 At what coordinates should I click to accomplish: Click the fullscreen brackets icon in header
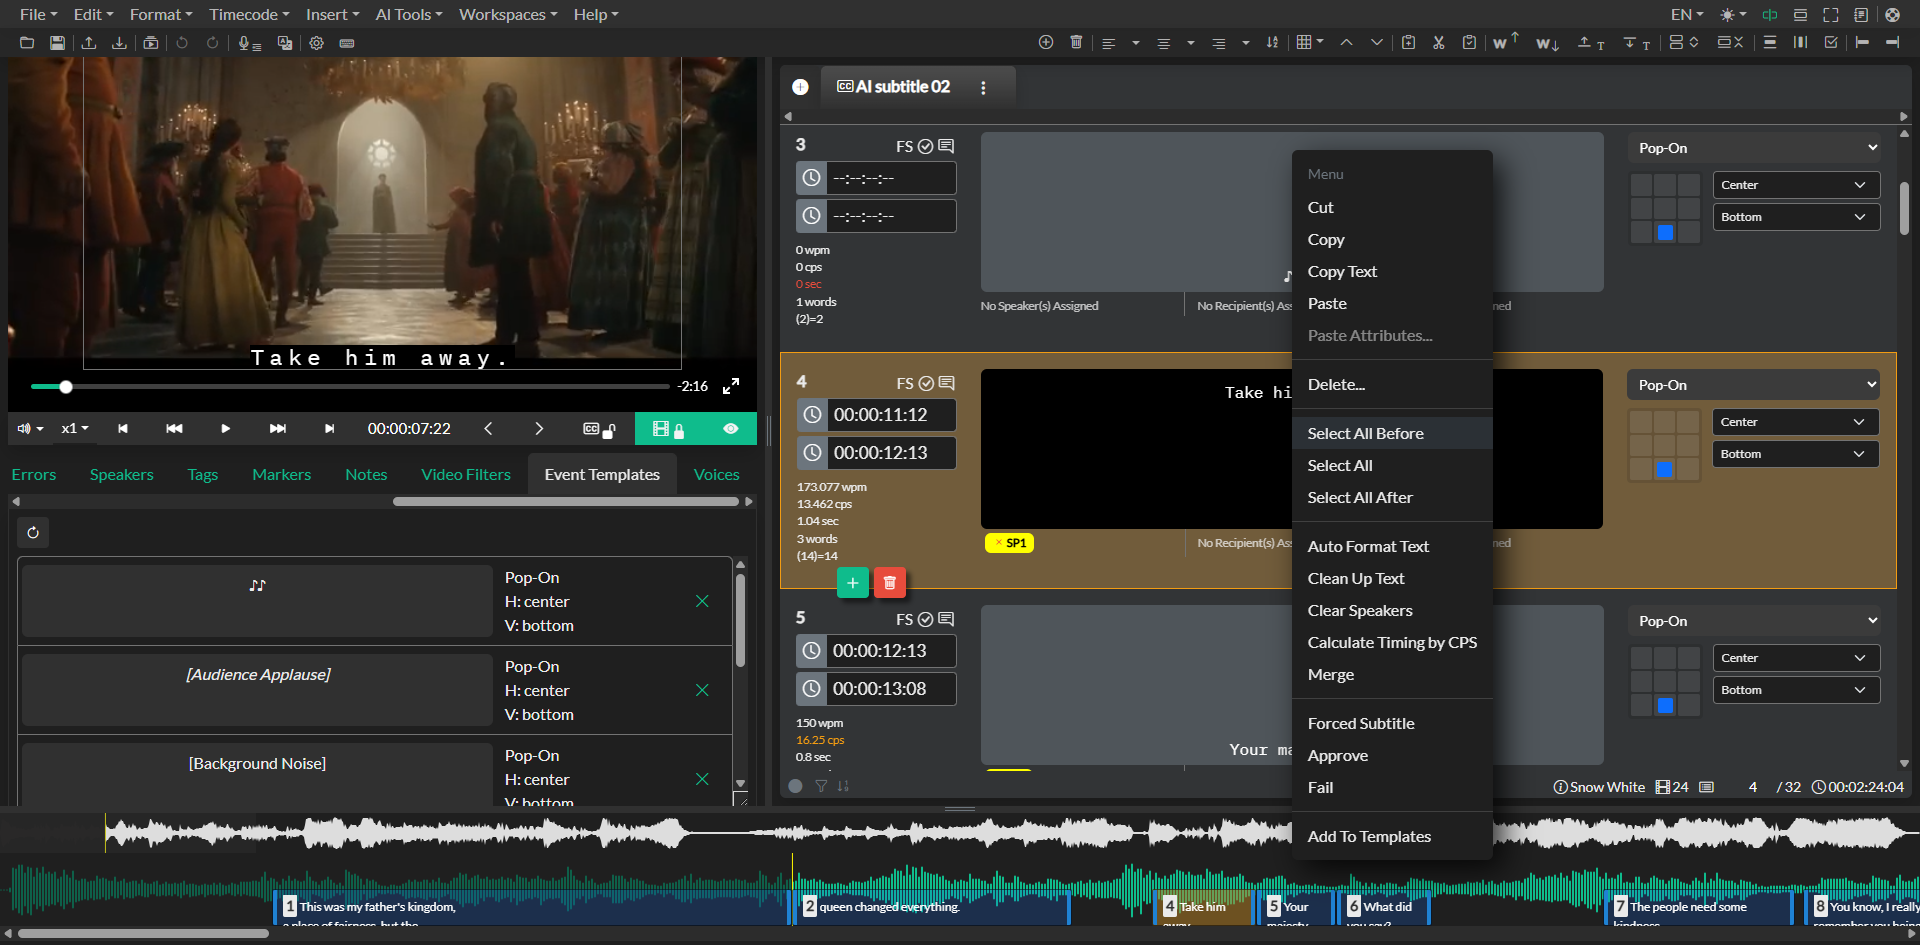pyautogui.click(x=1831, y=15)
